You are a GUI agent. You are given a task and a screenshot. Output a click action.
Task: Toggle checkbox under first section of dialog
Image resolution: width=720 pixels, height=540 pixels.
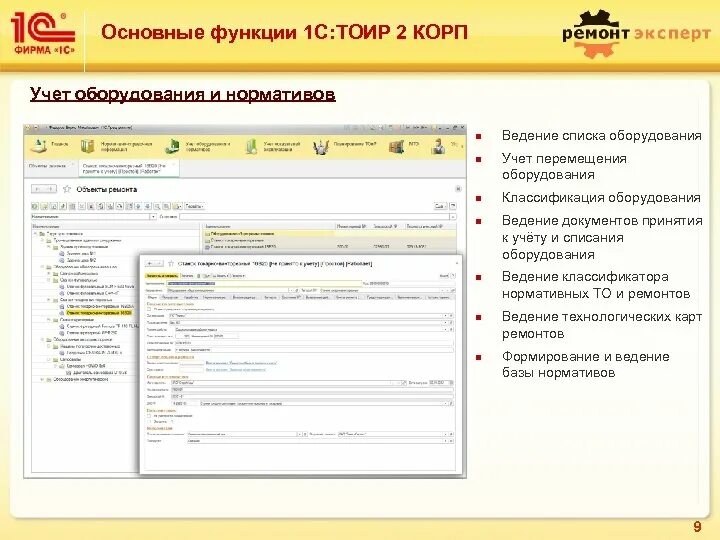tap(149, 309)
